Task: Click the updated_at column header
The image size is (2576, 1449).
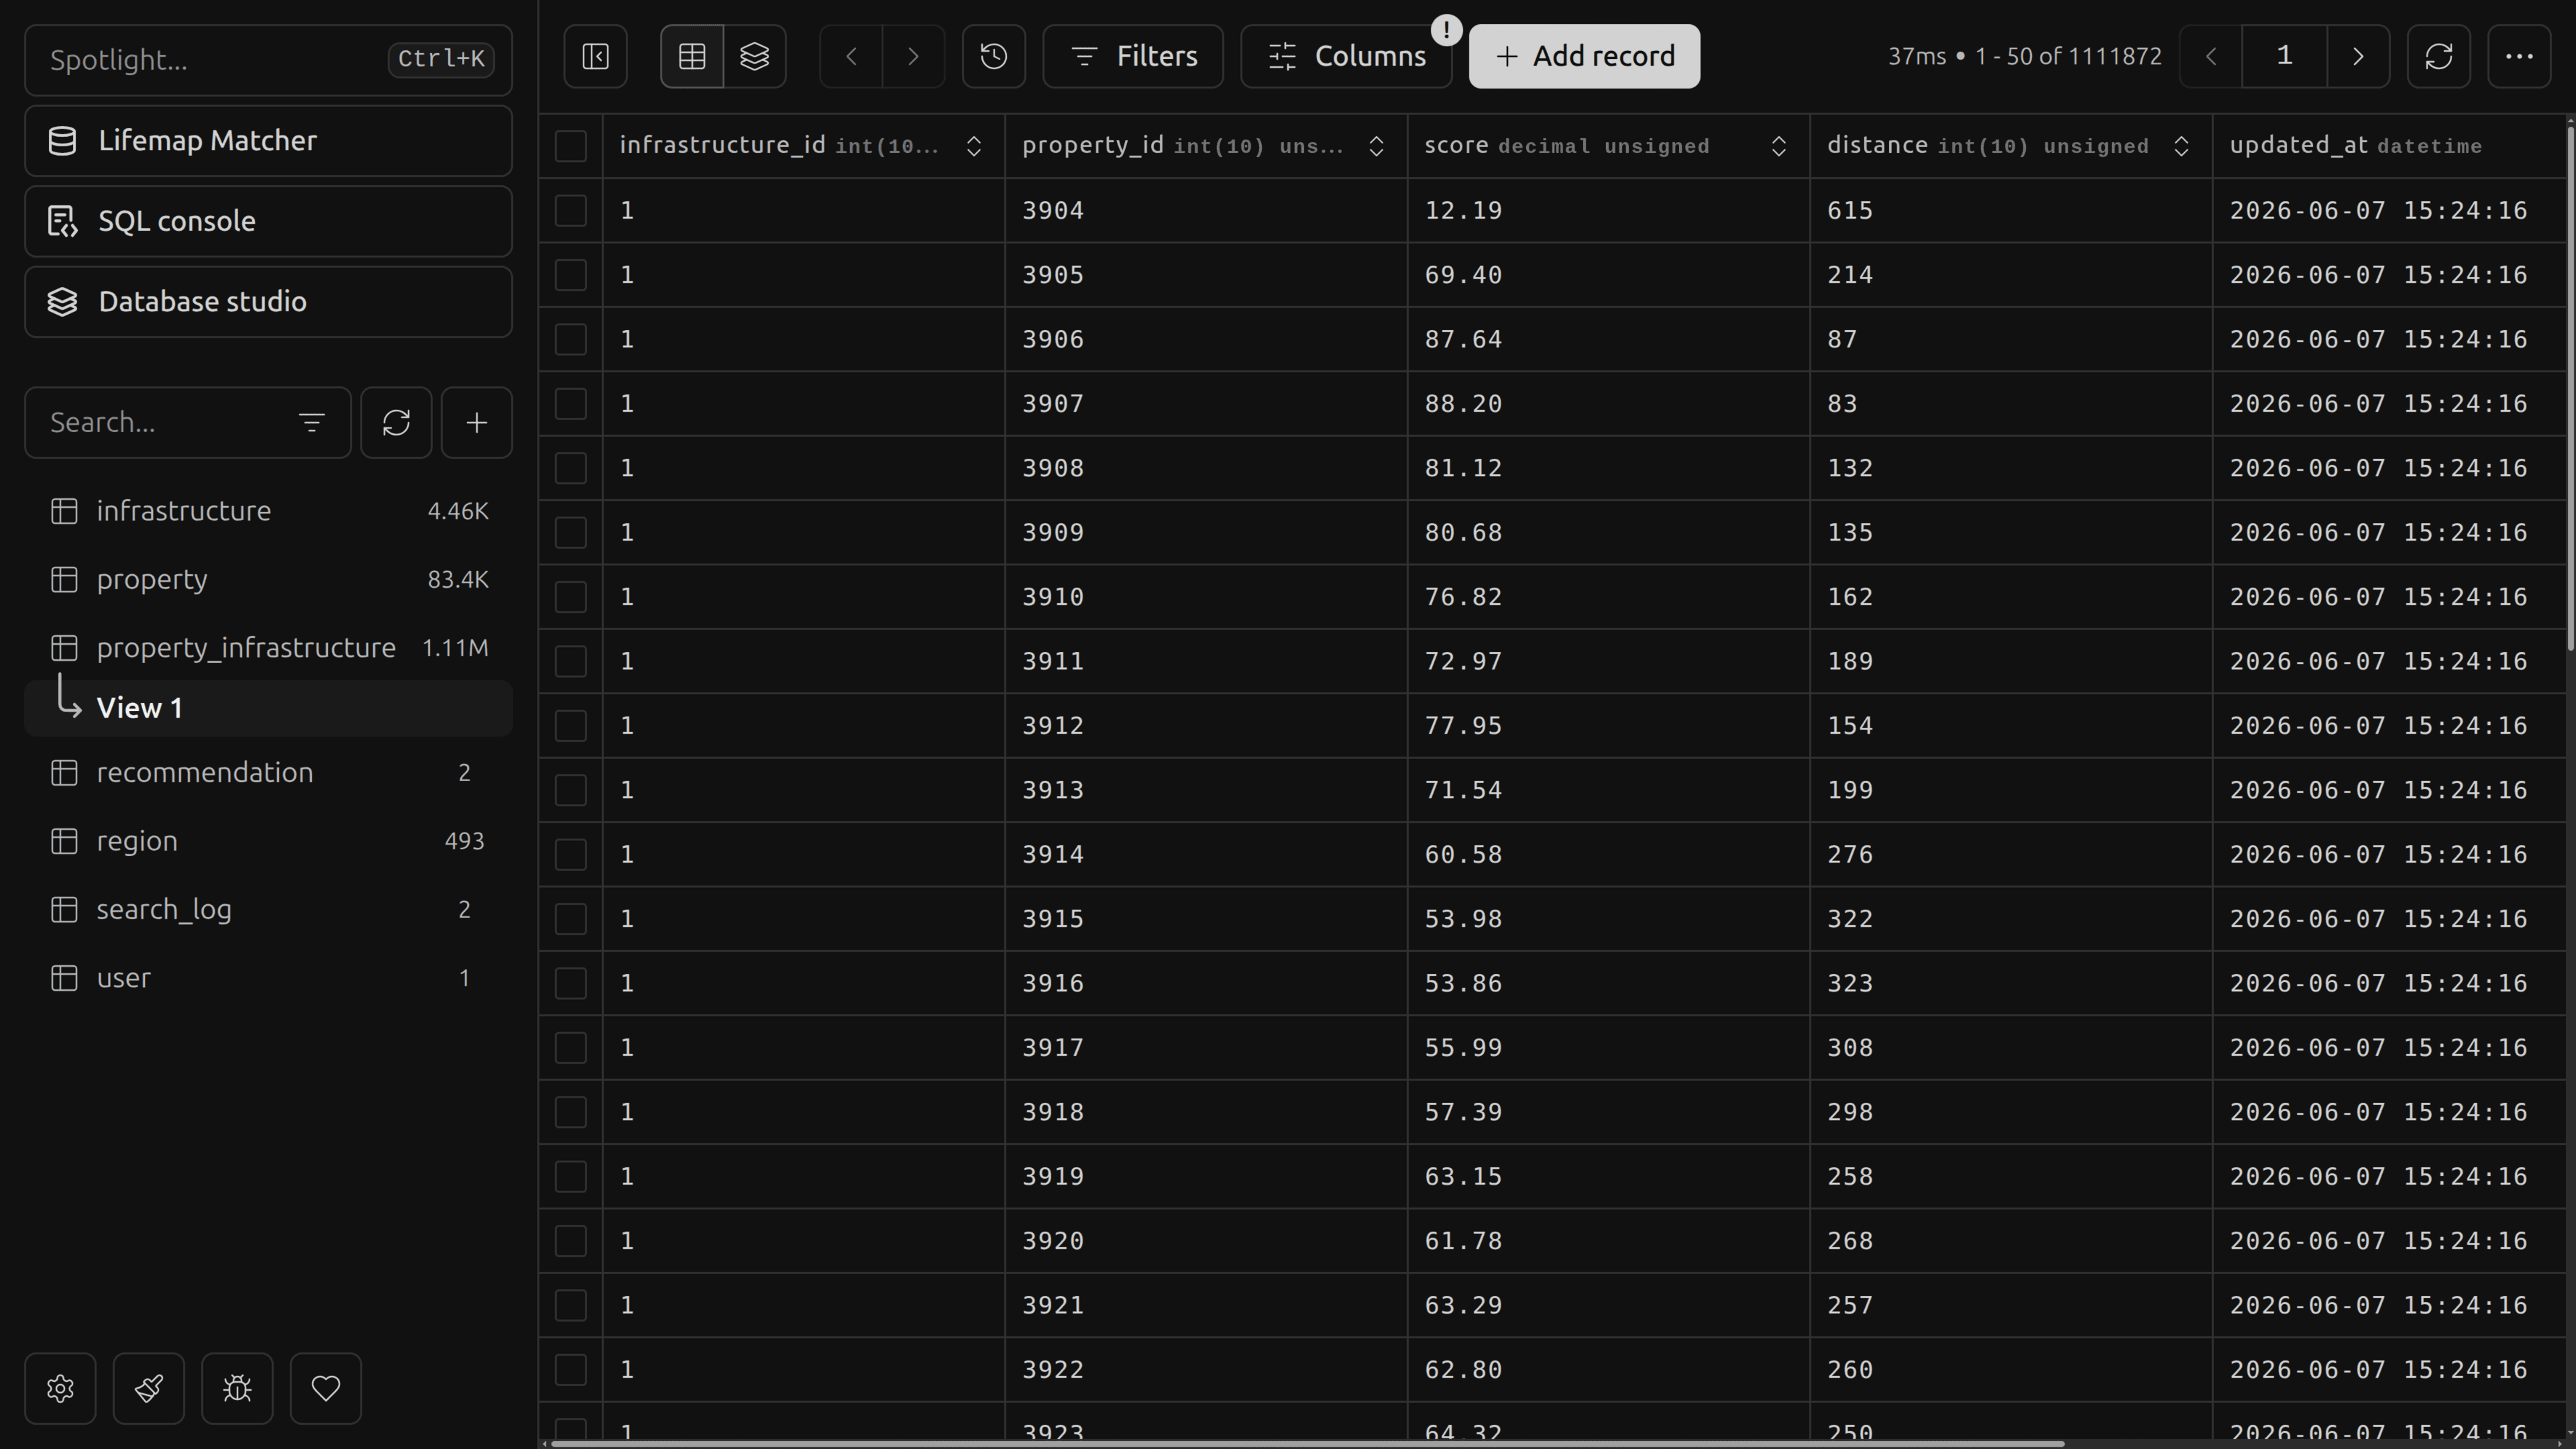Action: (x=2390, y=146)
